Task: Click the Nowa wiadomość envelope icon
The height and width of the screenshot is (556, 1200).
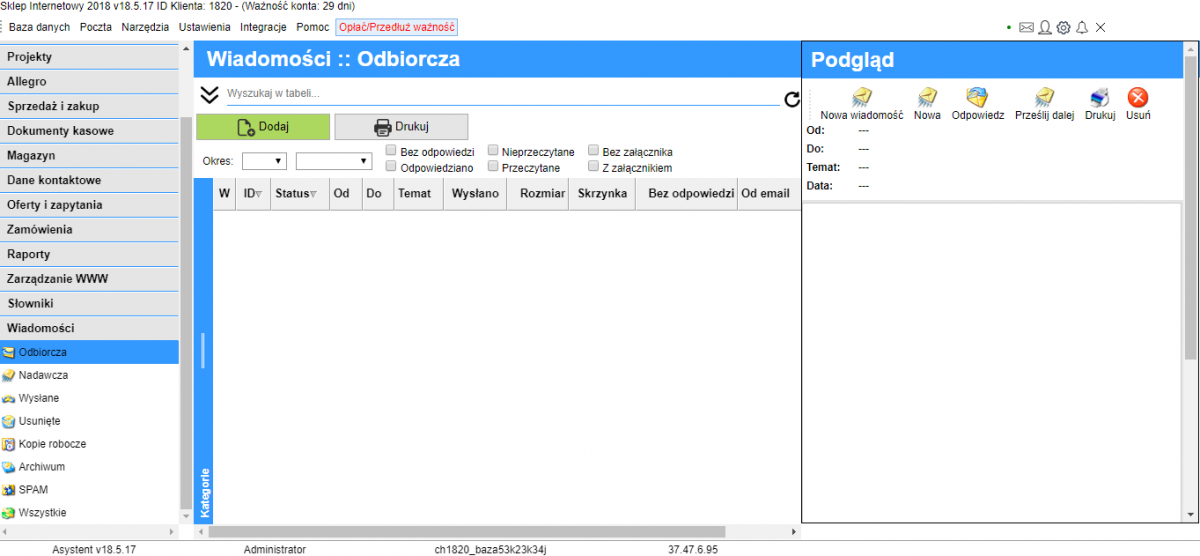Action: 862,97
